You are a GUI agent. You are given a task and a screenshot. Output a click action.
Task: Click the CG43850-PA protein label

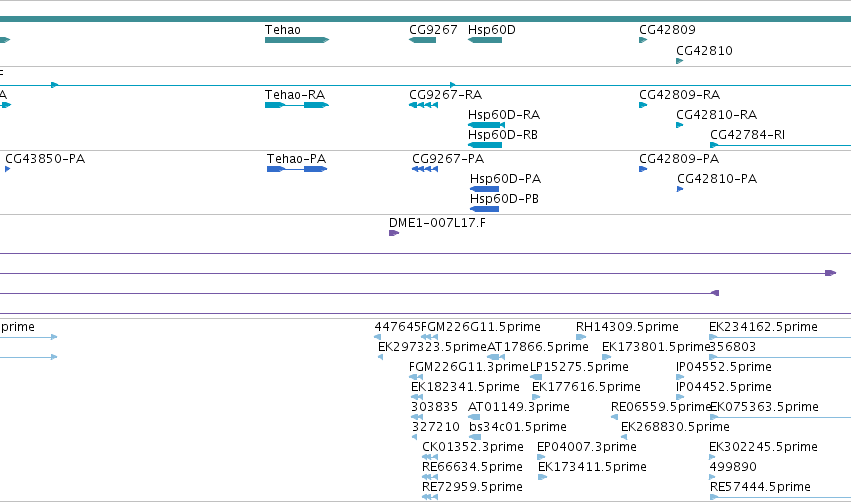point(45,158)
